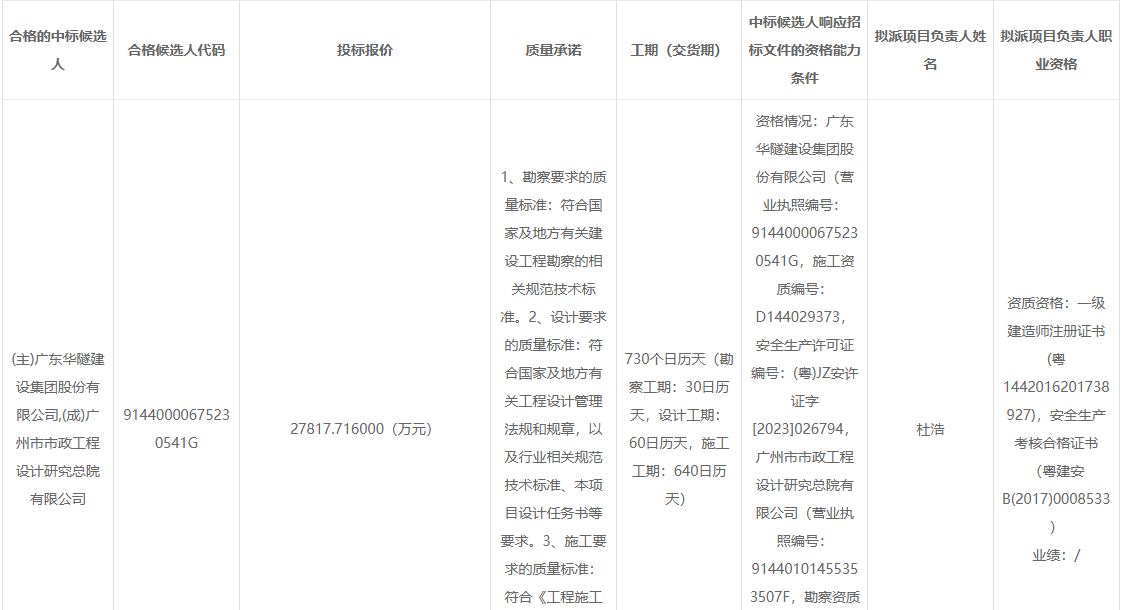Screen dimensions: 1123x610
Task: Select the 拟派项目负责人姓名 column header
Action: (930, 50)
